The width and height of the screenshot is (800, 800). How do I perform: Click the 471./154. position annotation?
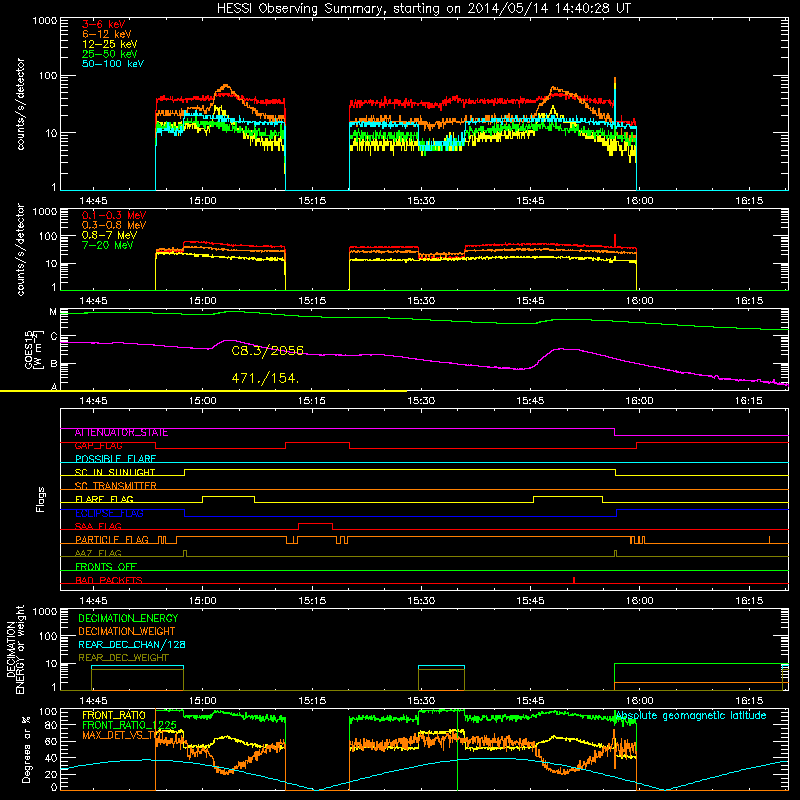pos(265,378)
